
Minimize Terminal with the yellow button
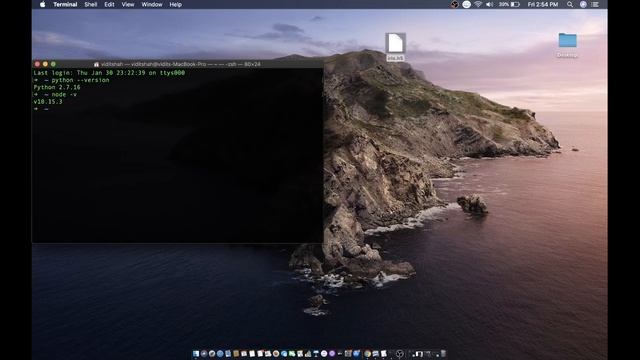tap(45, 64)
